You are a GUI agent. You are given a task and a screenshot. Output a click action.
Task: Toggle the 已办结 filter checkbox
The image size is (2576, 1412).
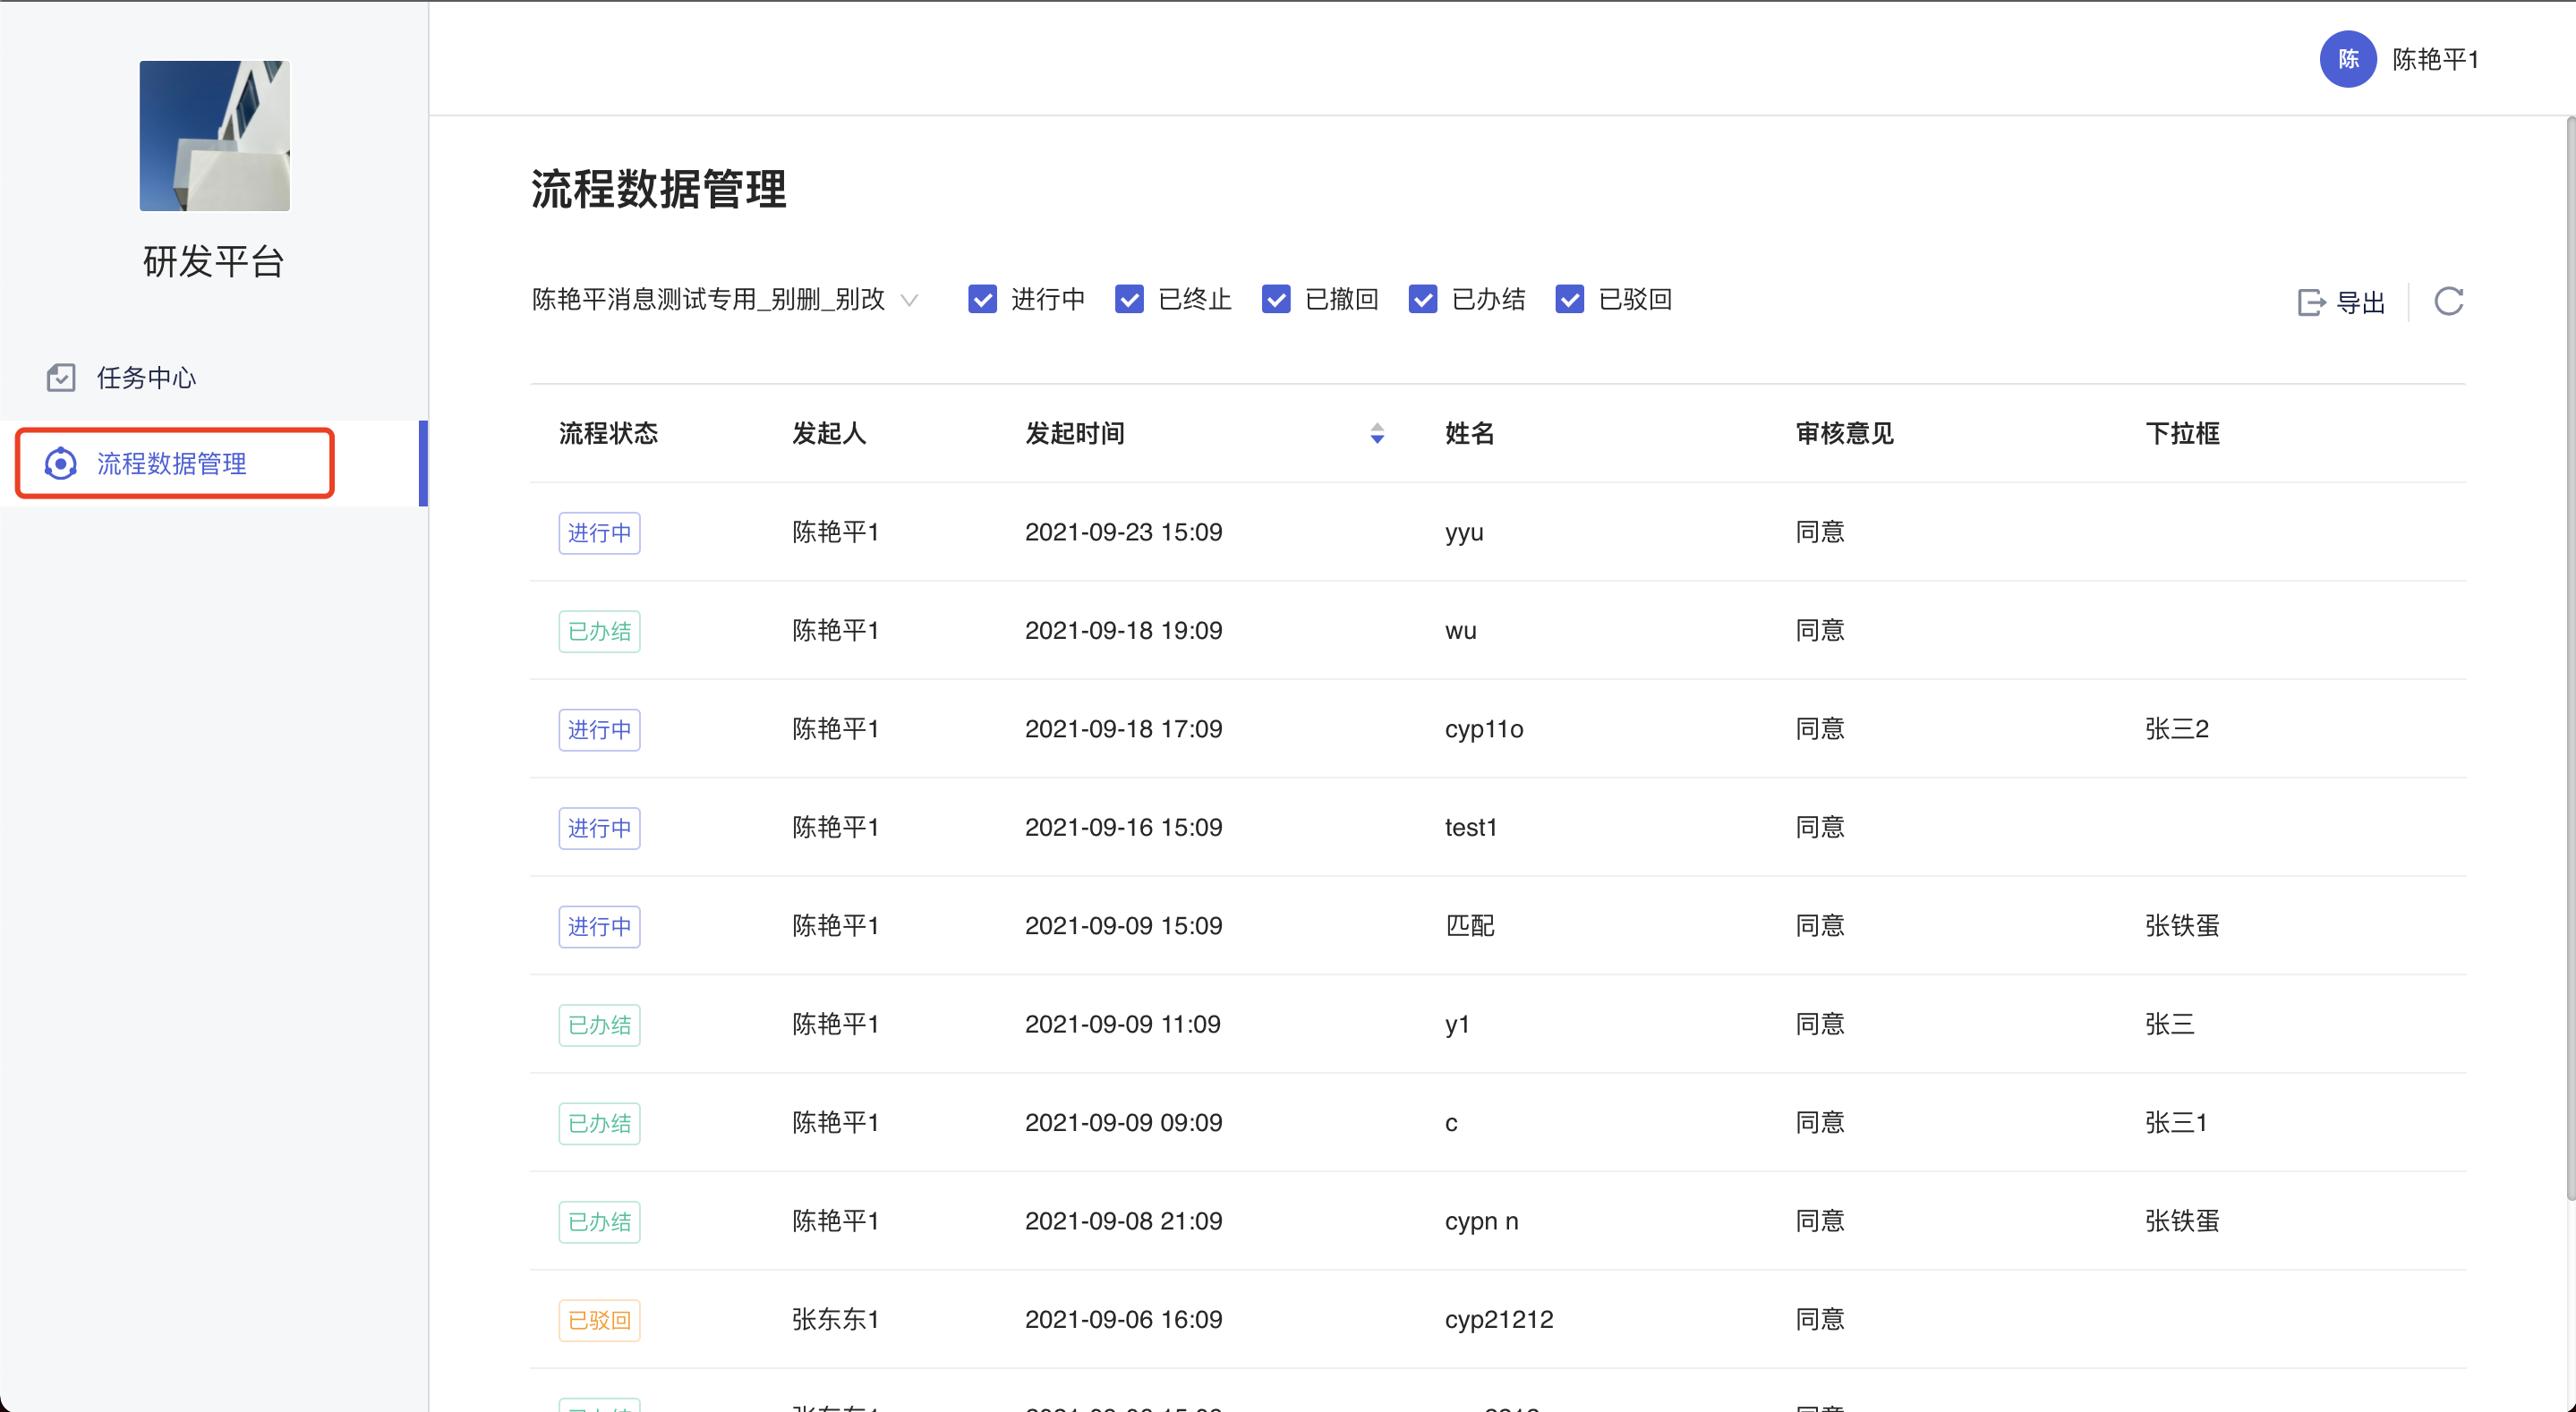point(1422,300)
